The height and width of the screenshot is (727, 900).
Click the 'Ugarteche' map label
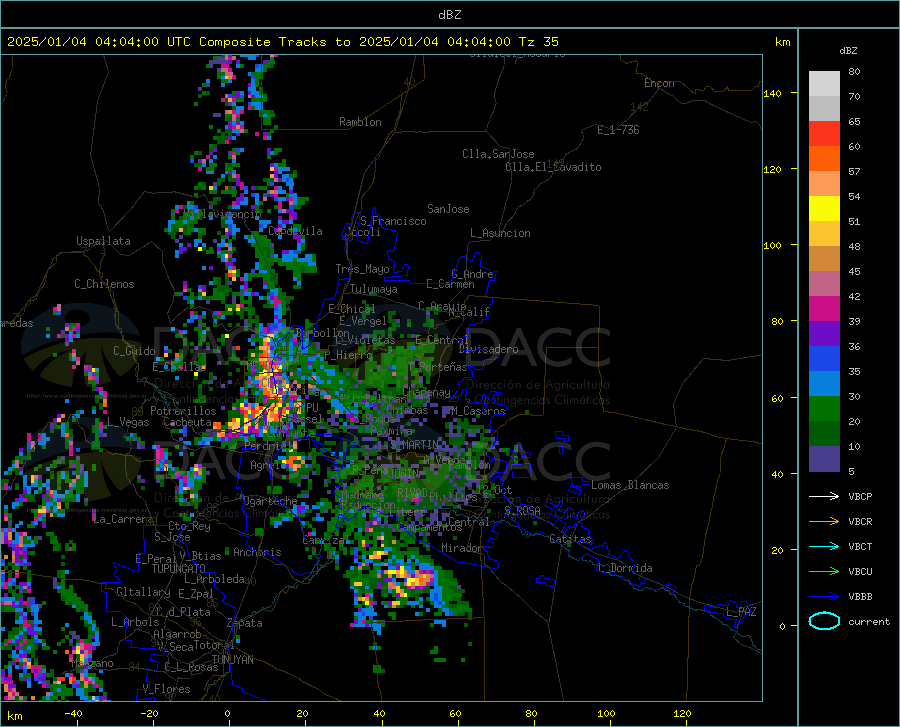tap(270, 501)
